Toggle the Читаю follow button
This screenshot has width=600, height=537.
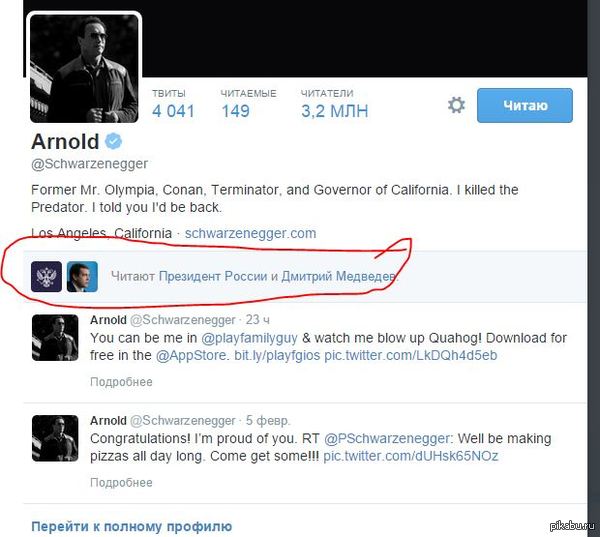click(525, 105)
